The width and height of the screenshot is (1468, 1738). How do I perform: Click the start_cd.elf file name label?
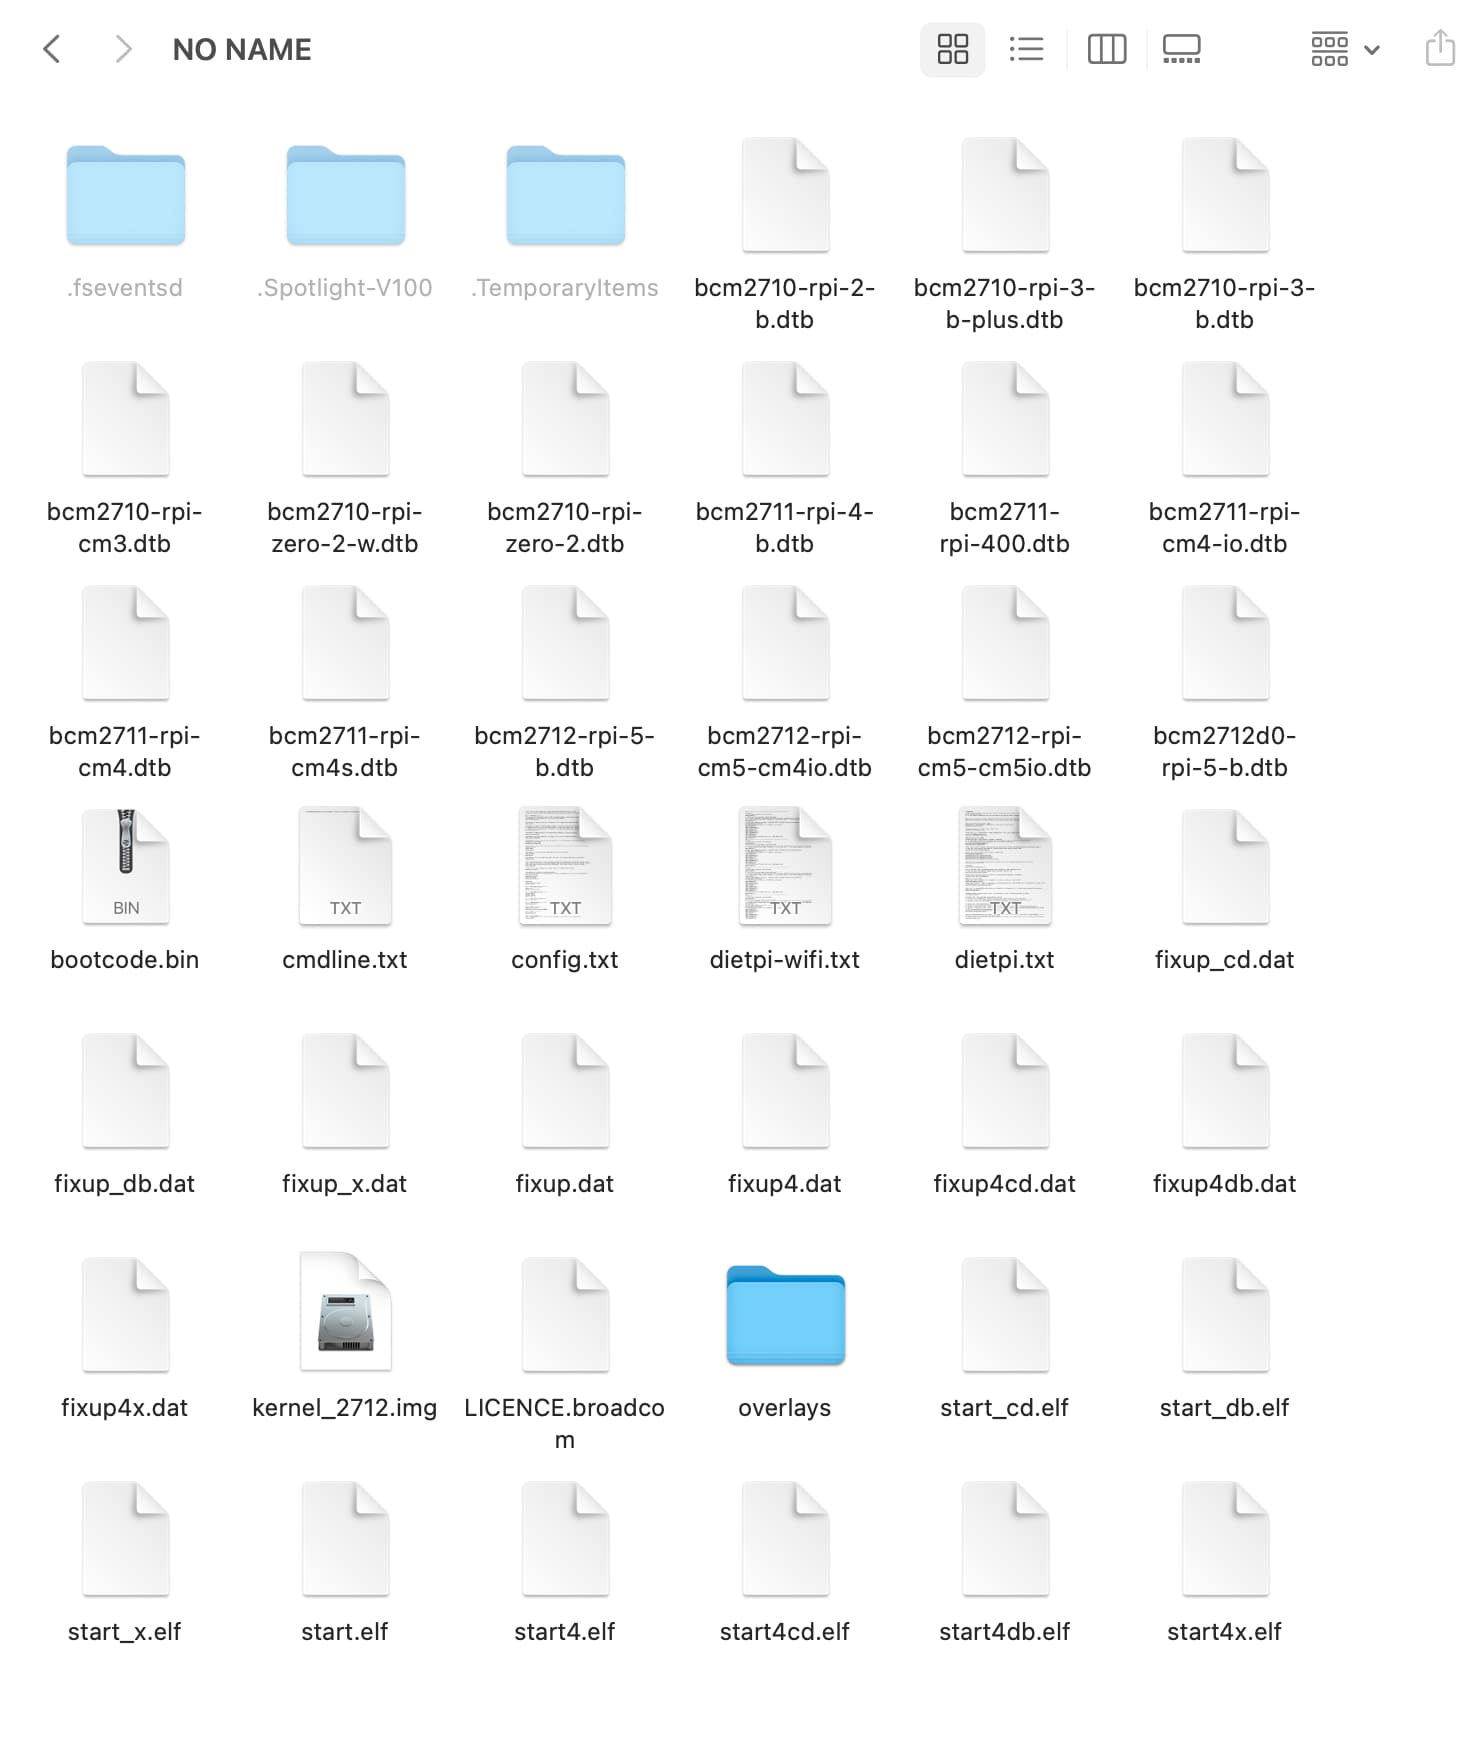coord(1005,1408)
